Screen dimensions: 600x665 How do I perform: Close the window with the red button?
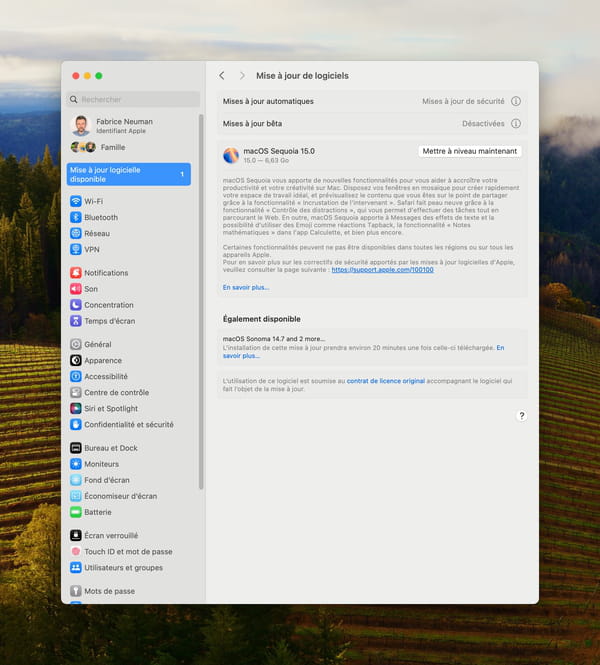(76, 75)
